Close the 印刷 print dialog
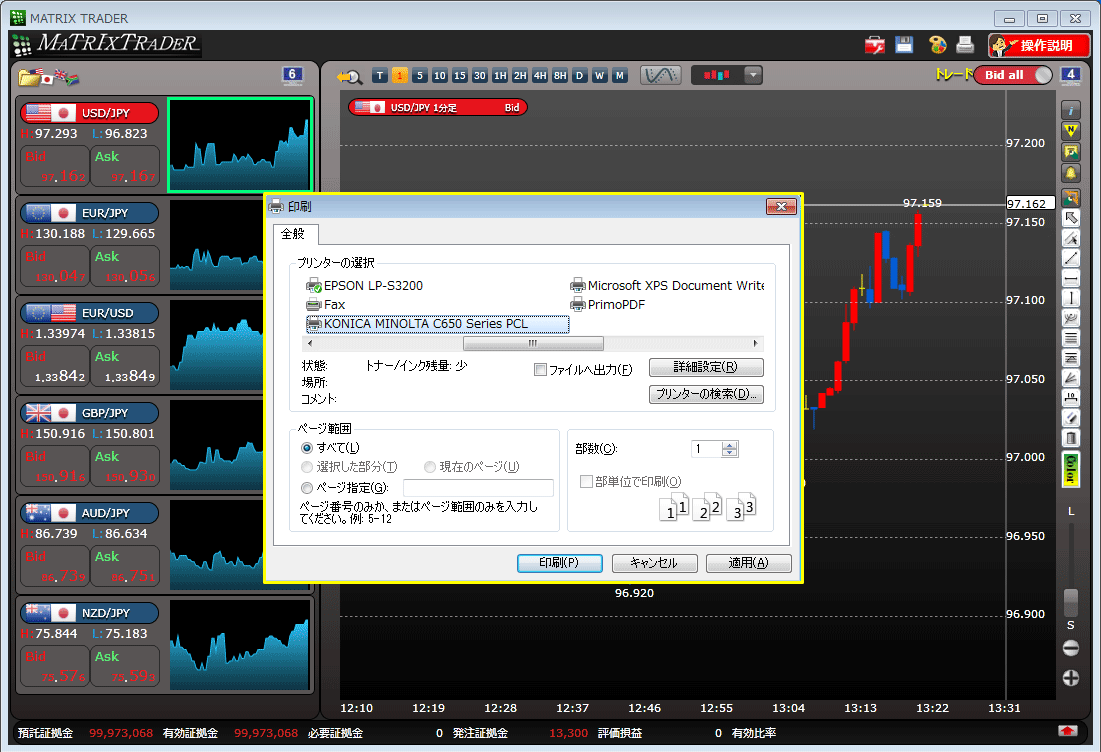This screenshot has width=1101, height=752. coord(781,206)
